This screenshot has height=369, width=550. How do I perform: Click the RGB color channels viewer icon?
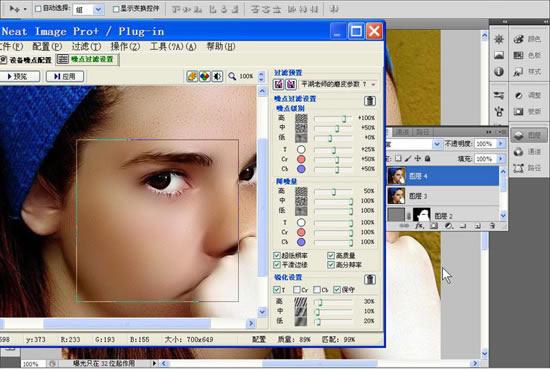[204, 76]
